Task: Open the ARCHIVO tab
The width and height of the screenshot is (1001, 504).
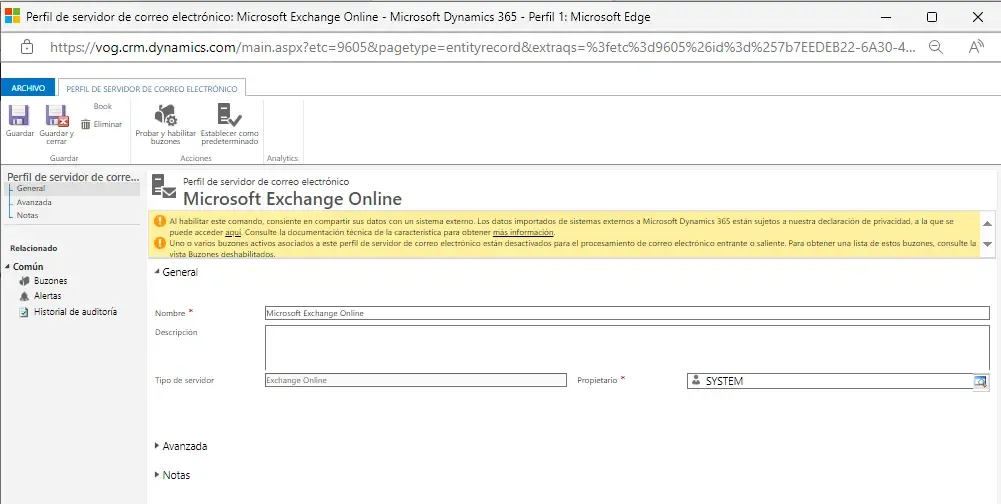Action: [x=28, y=88]
